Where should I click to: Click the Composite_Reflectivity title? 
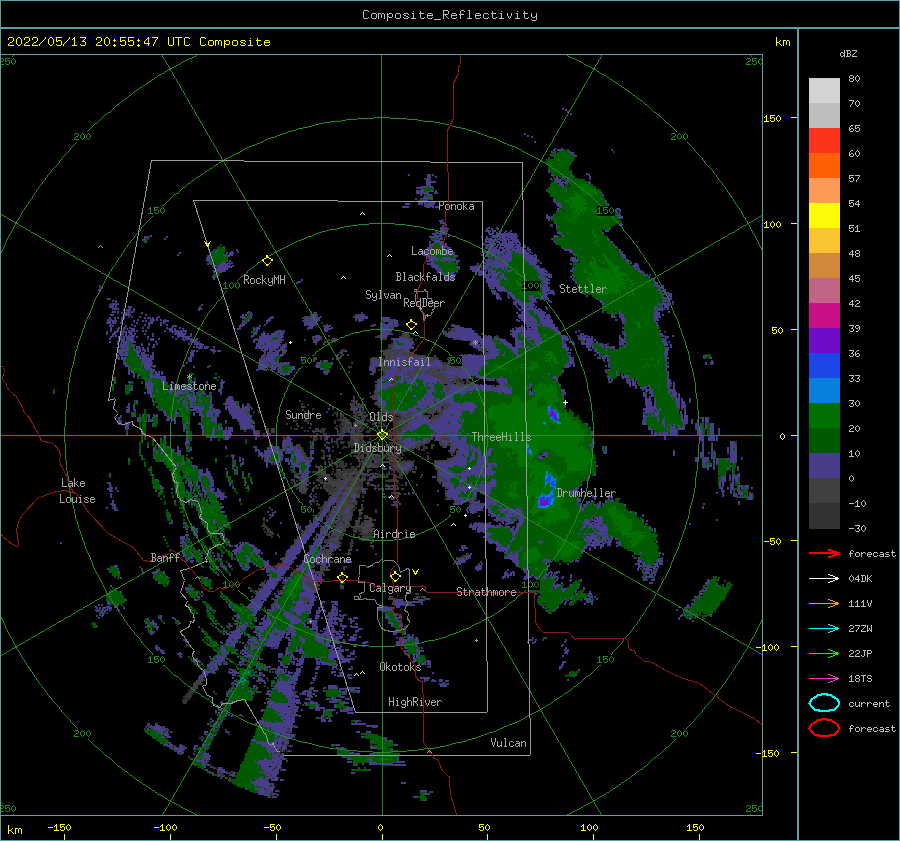point(450,15)
